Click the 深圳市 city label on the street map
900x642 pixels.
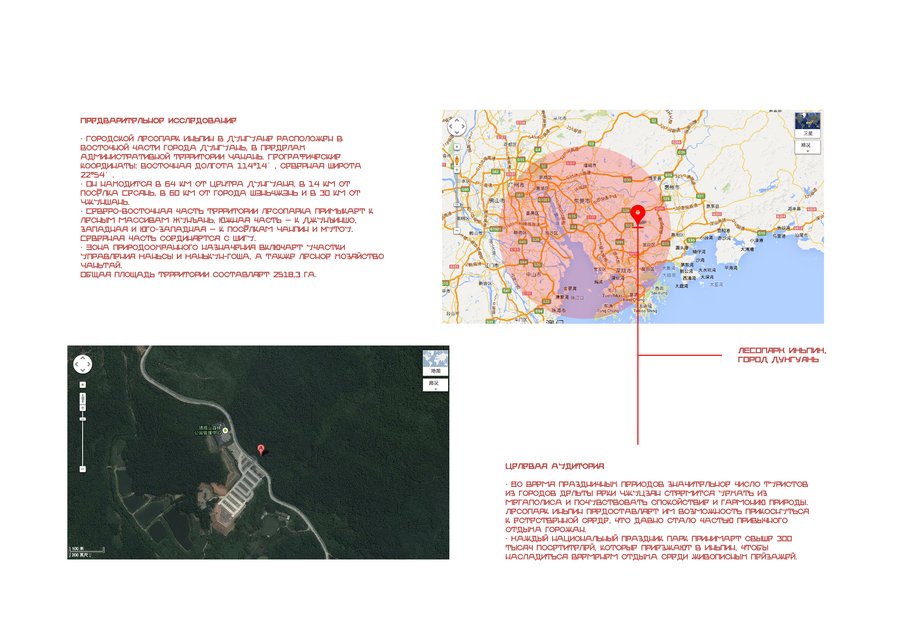point(623,270)
